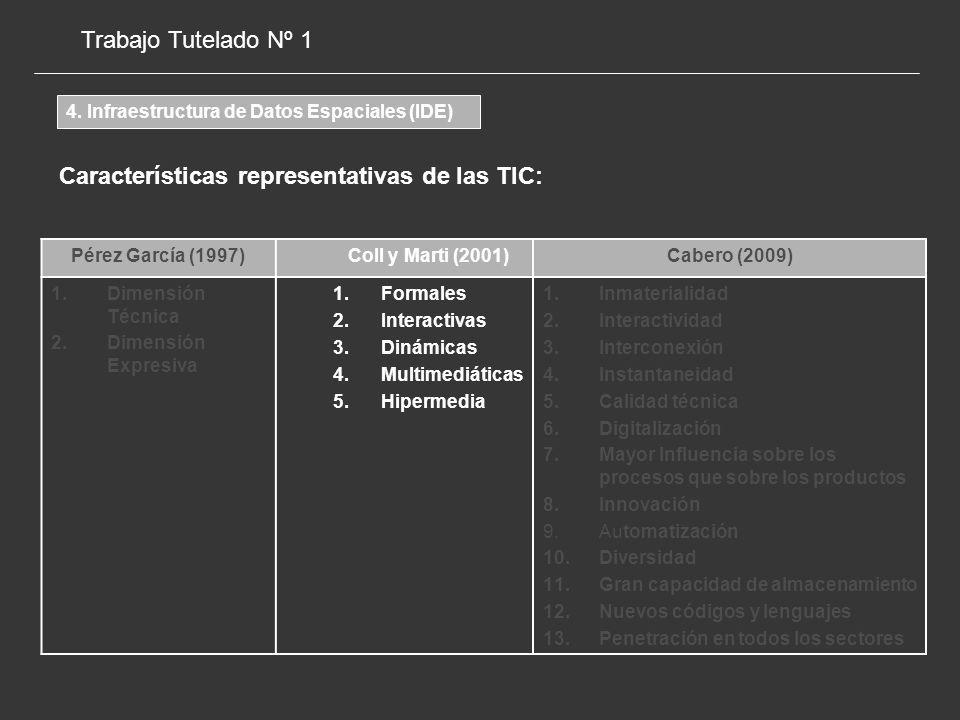Image resolution: width=960 pixels, height=720 pixels.
Task: Select the 'Cabero (2009)' column header
Action: coord(729,257)
